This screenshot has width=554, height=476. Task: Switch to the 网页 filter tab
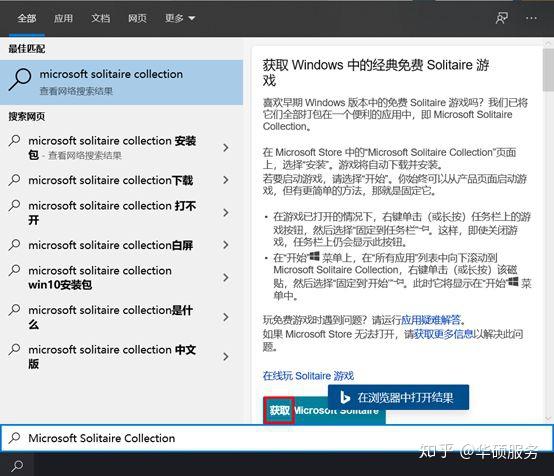(137, 18)
